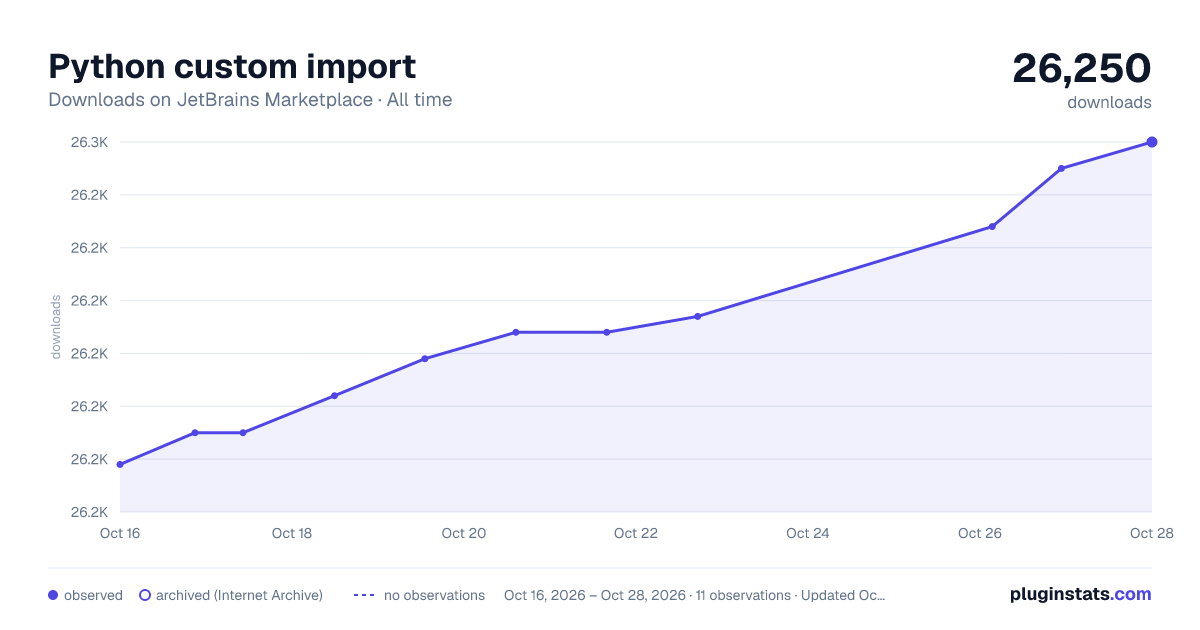Select the data point between Oct 26 and Oct 28
This screenshot has width=1200, height=630.
click(x=1061, y=168)
